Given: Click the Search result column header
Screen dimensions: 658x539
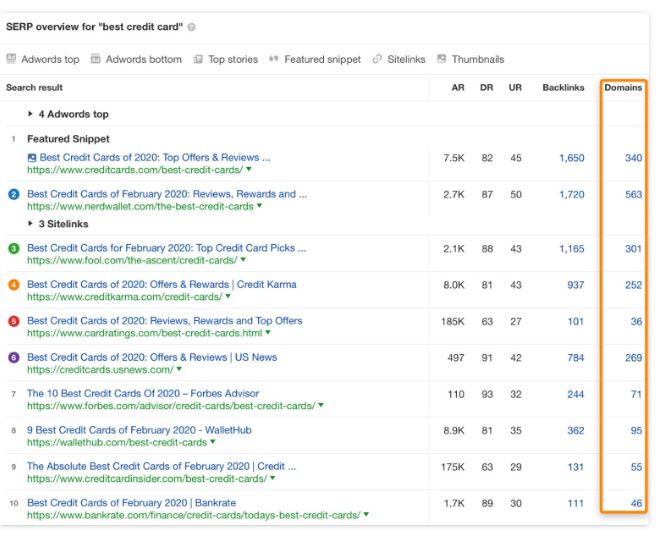Looking at the screenshot, I should pyautogui.click(x=34, y=88).
